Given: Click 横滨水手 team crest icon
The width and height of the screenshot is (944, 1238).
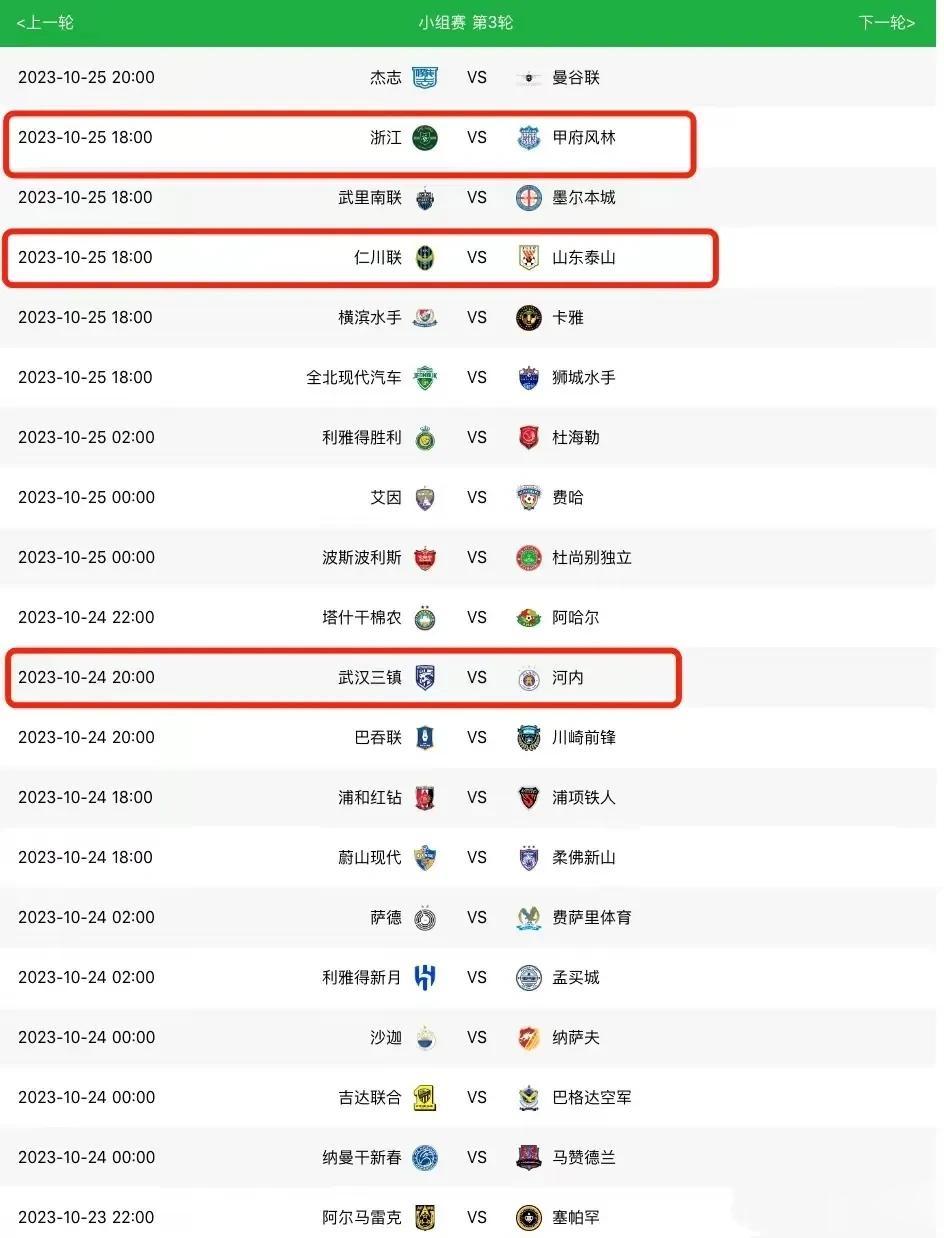Looking at the screenshot, I should (x=425, y=317).
